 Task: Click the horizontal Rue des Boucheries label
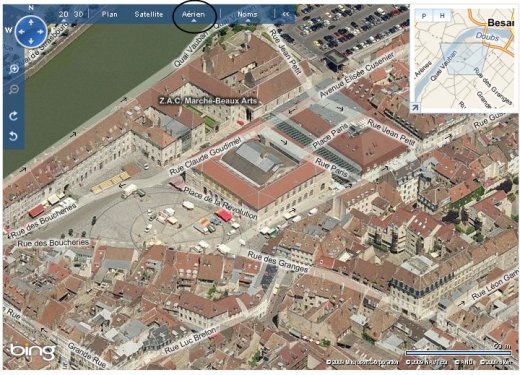[x=53, y=243]
